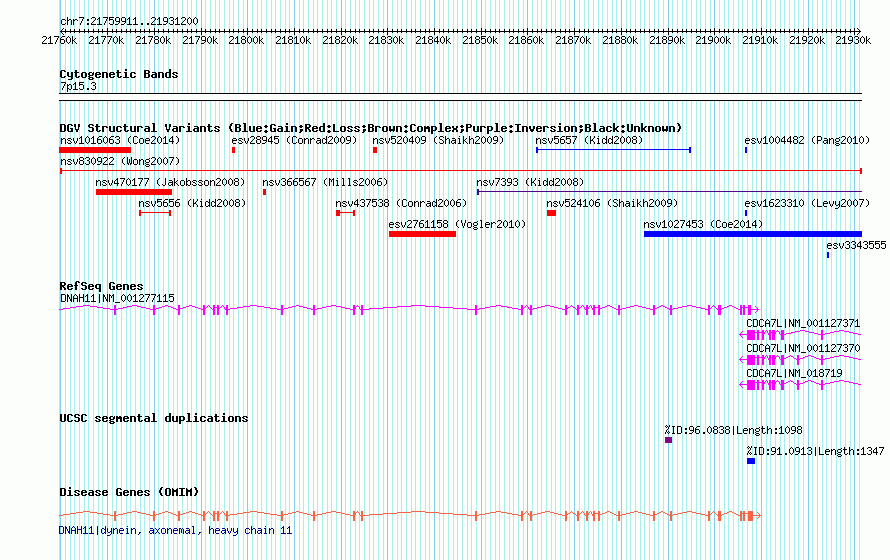Click the nsv366567 (Mills2006) red marker
Viewport: 890px width, 560px height.
265,192
